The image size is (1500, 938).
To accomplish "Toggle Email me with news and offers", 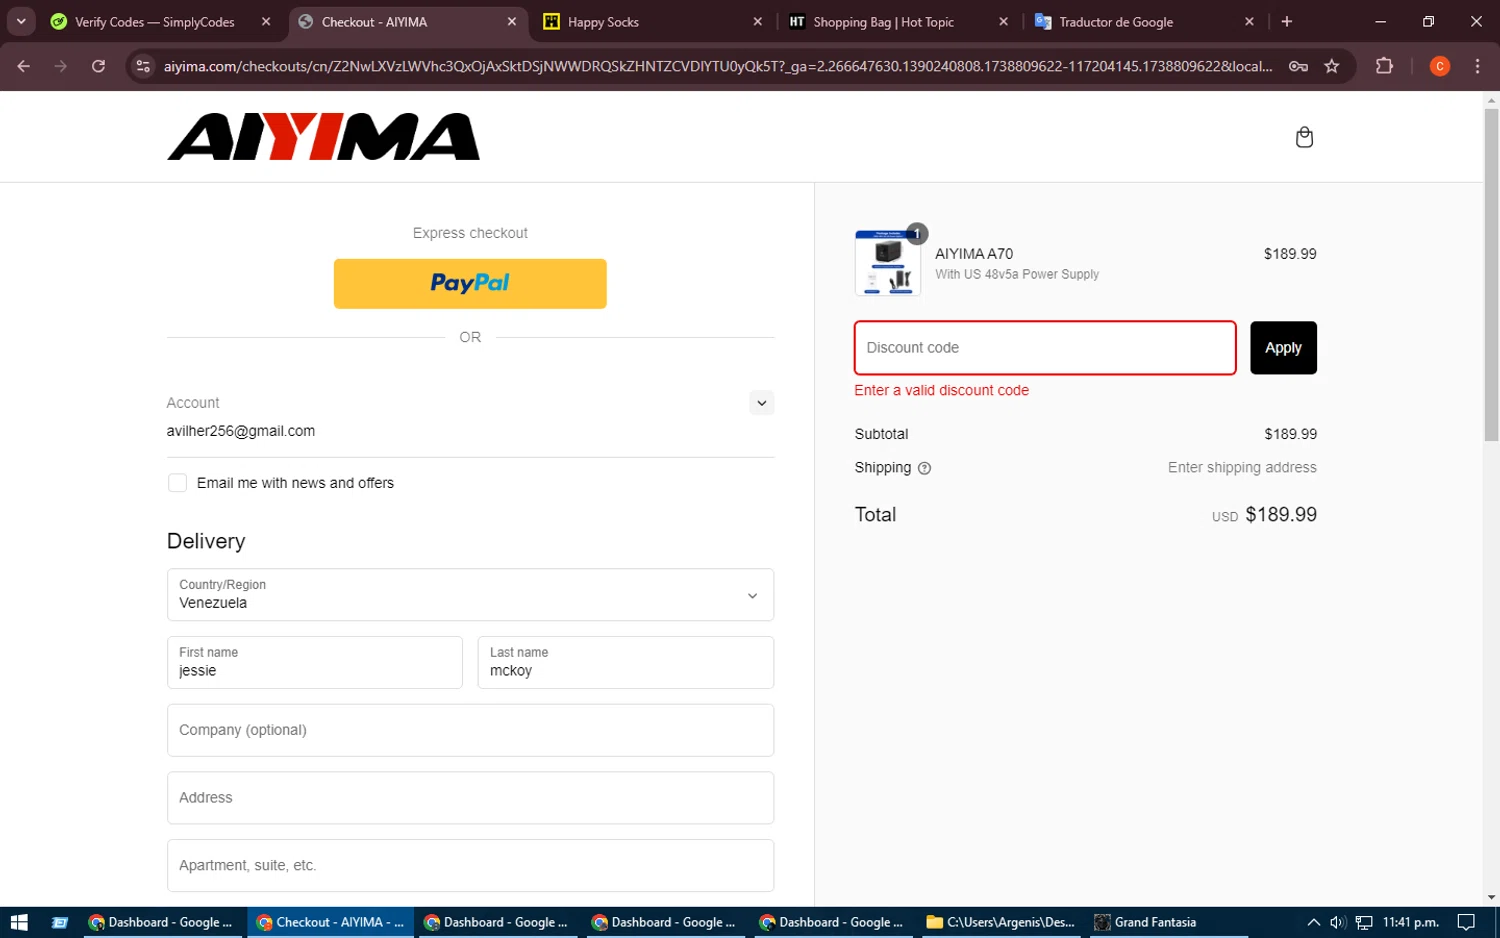I will click(x=177, y=483).
